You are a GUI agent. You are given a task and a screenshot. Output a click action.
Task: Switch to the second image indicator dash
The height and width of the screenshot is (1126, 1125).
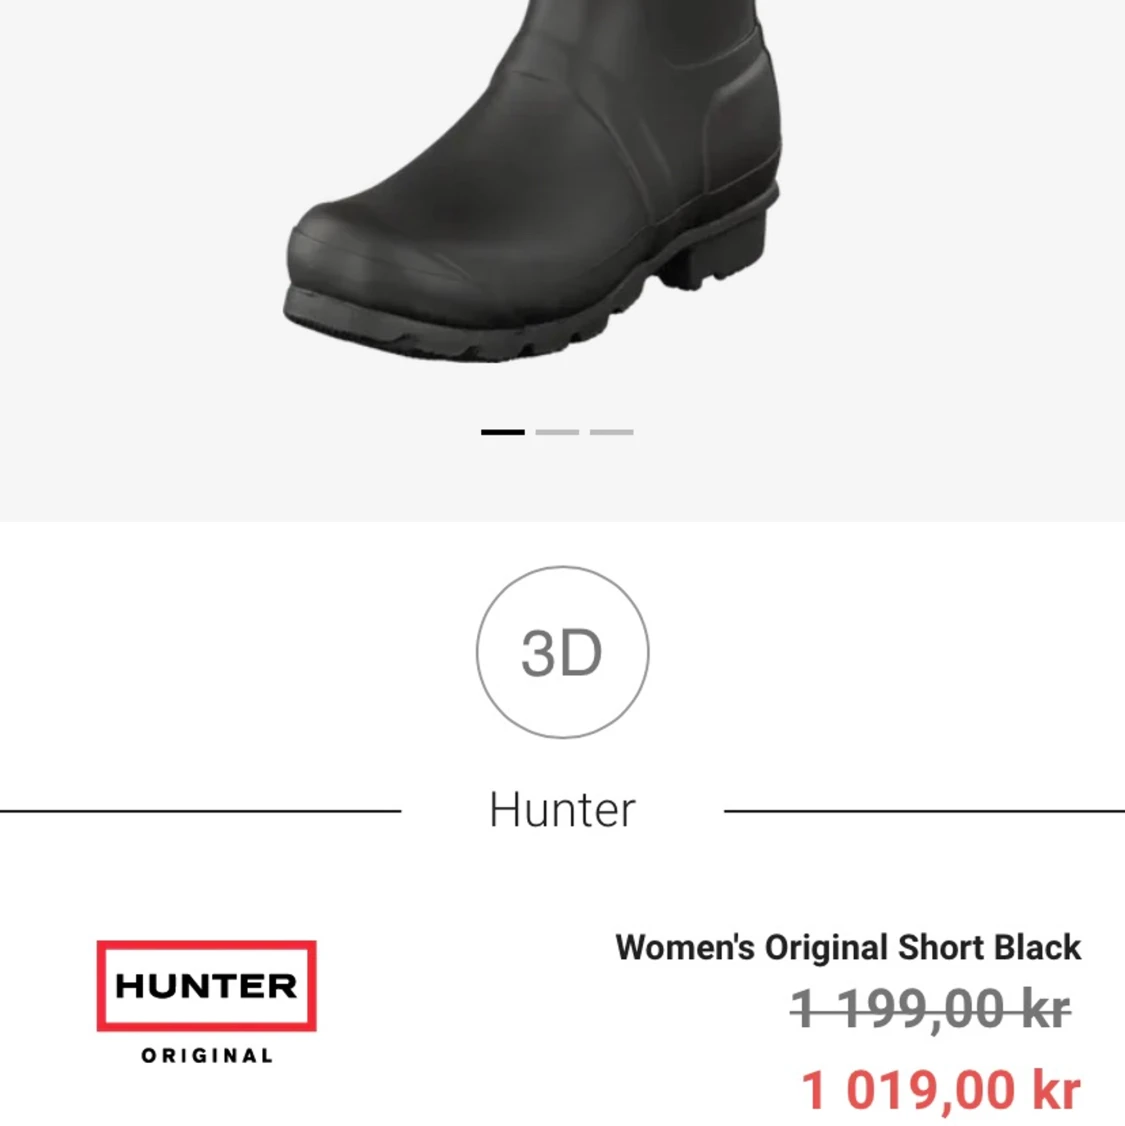(557, 432)
